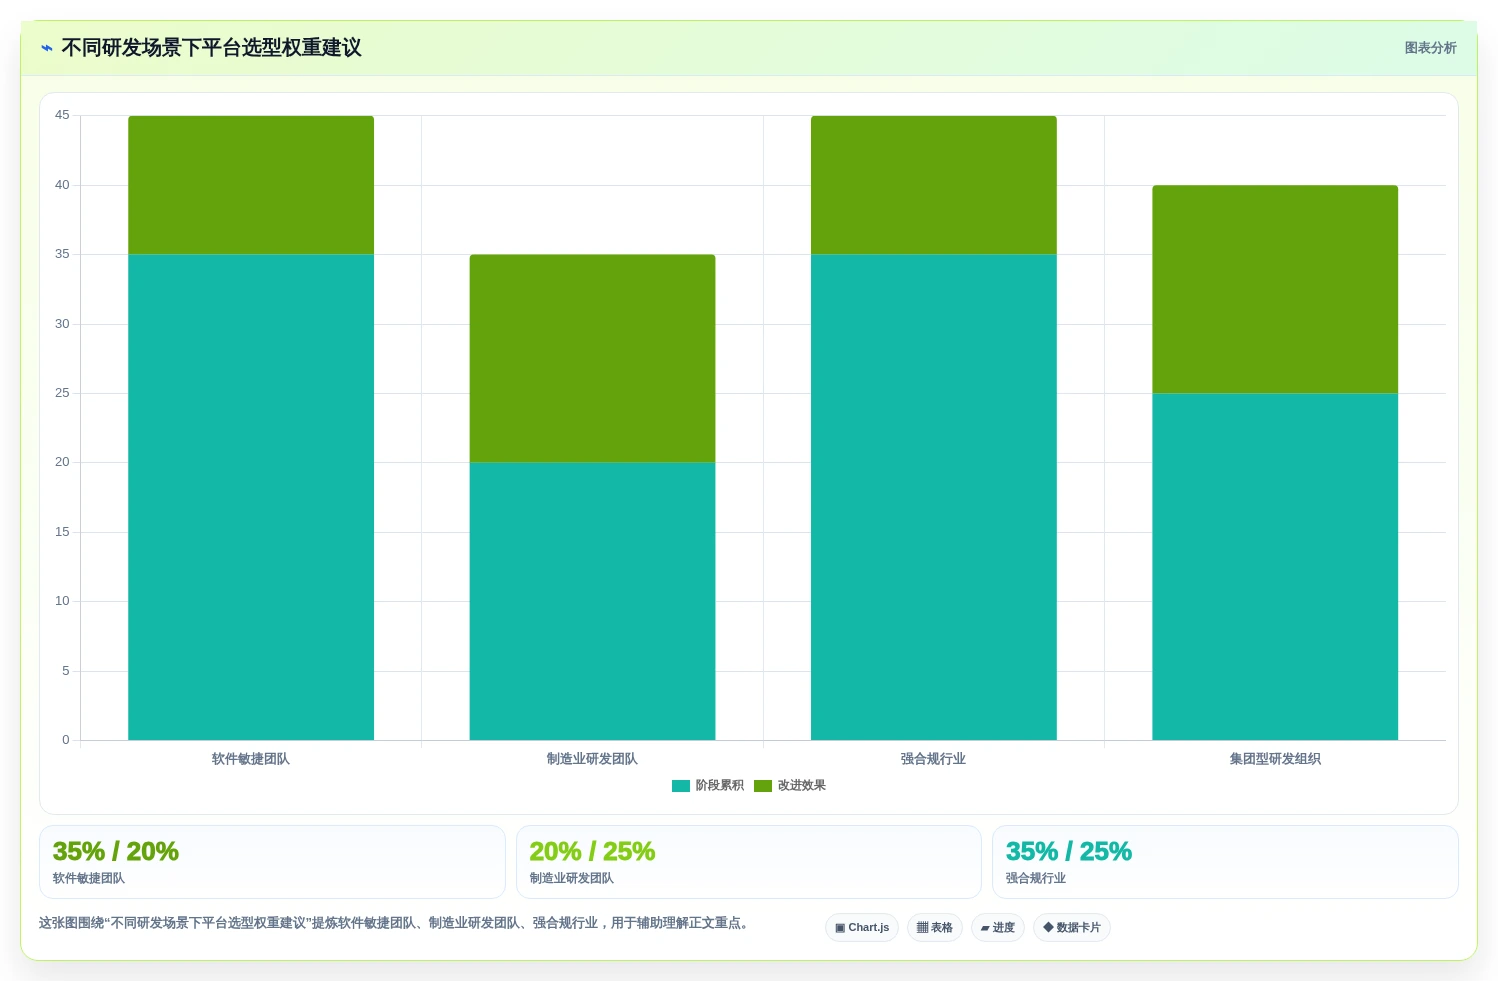Click the 制造业研发团队 caption in the second card
Viewport: 1498px width, 981px height.
point(572,878)
